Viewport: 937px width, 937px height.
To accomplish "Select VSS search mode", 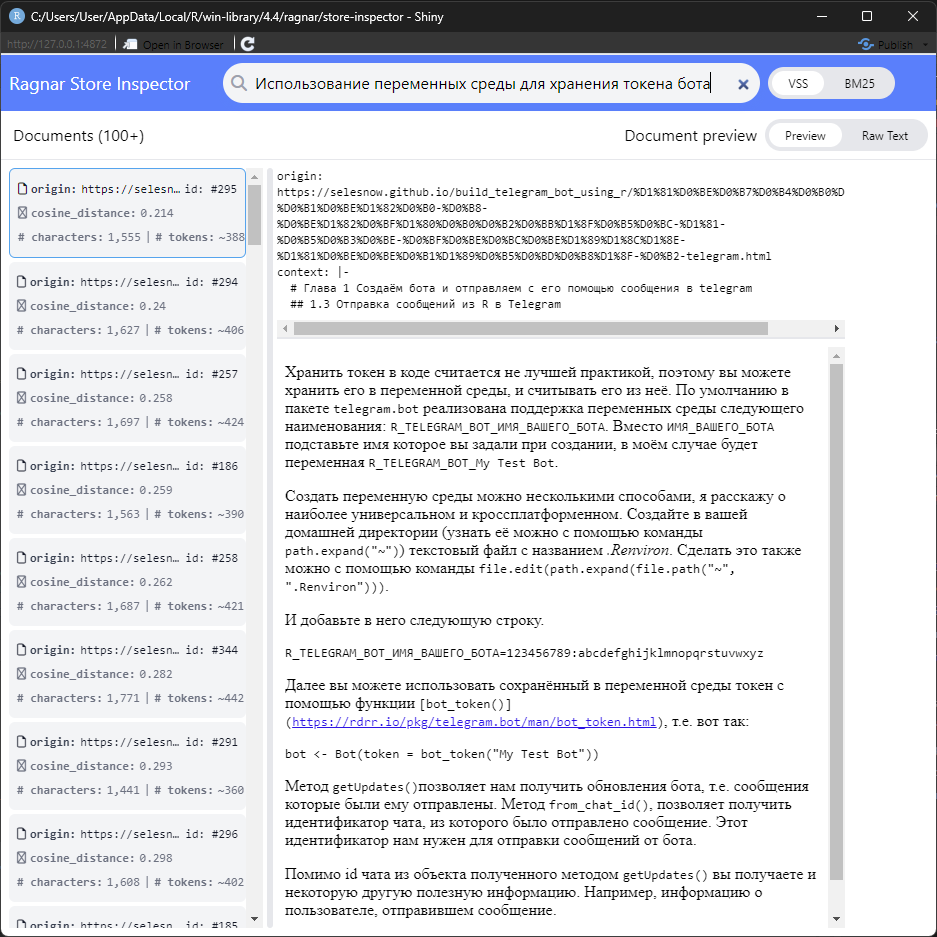I will [x=798, y=84].
